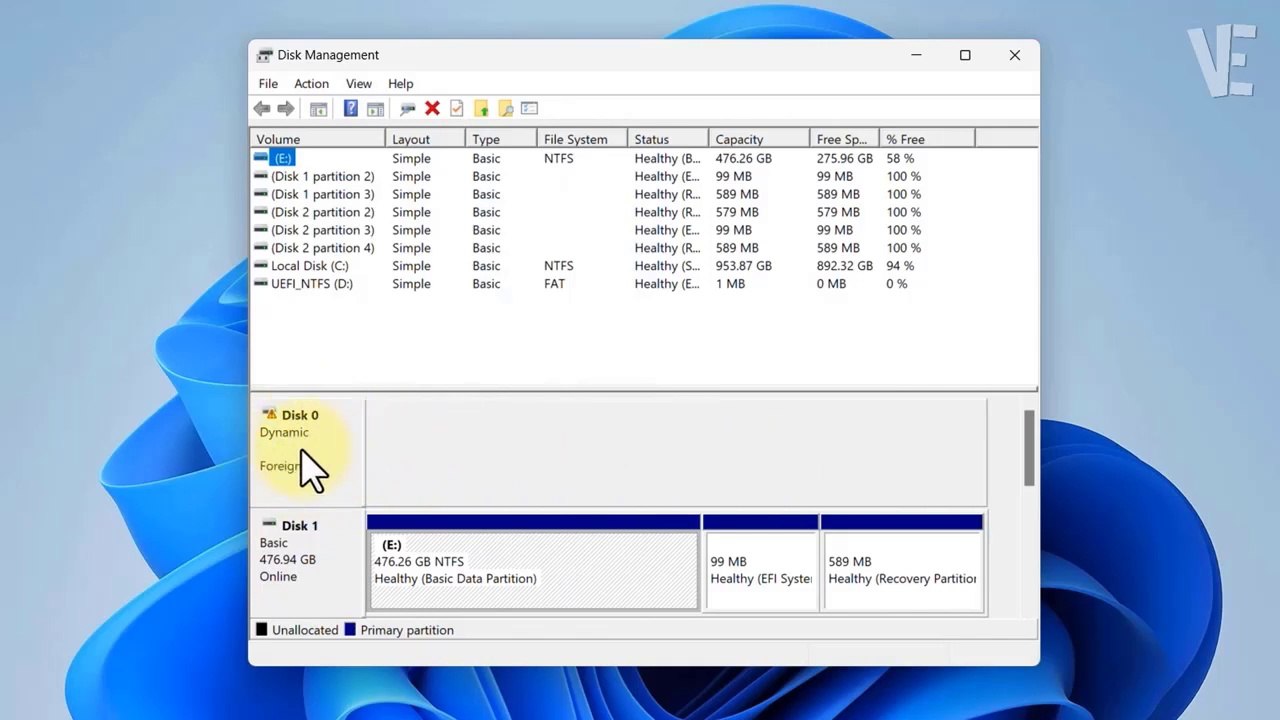This screenshot has width=1280, height=720.
Task: Click the drive icon of the (E:) volume row
Action: tap(261, 158)
